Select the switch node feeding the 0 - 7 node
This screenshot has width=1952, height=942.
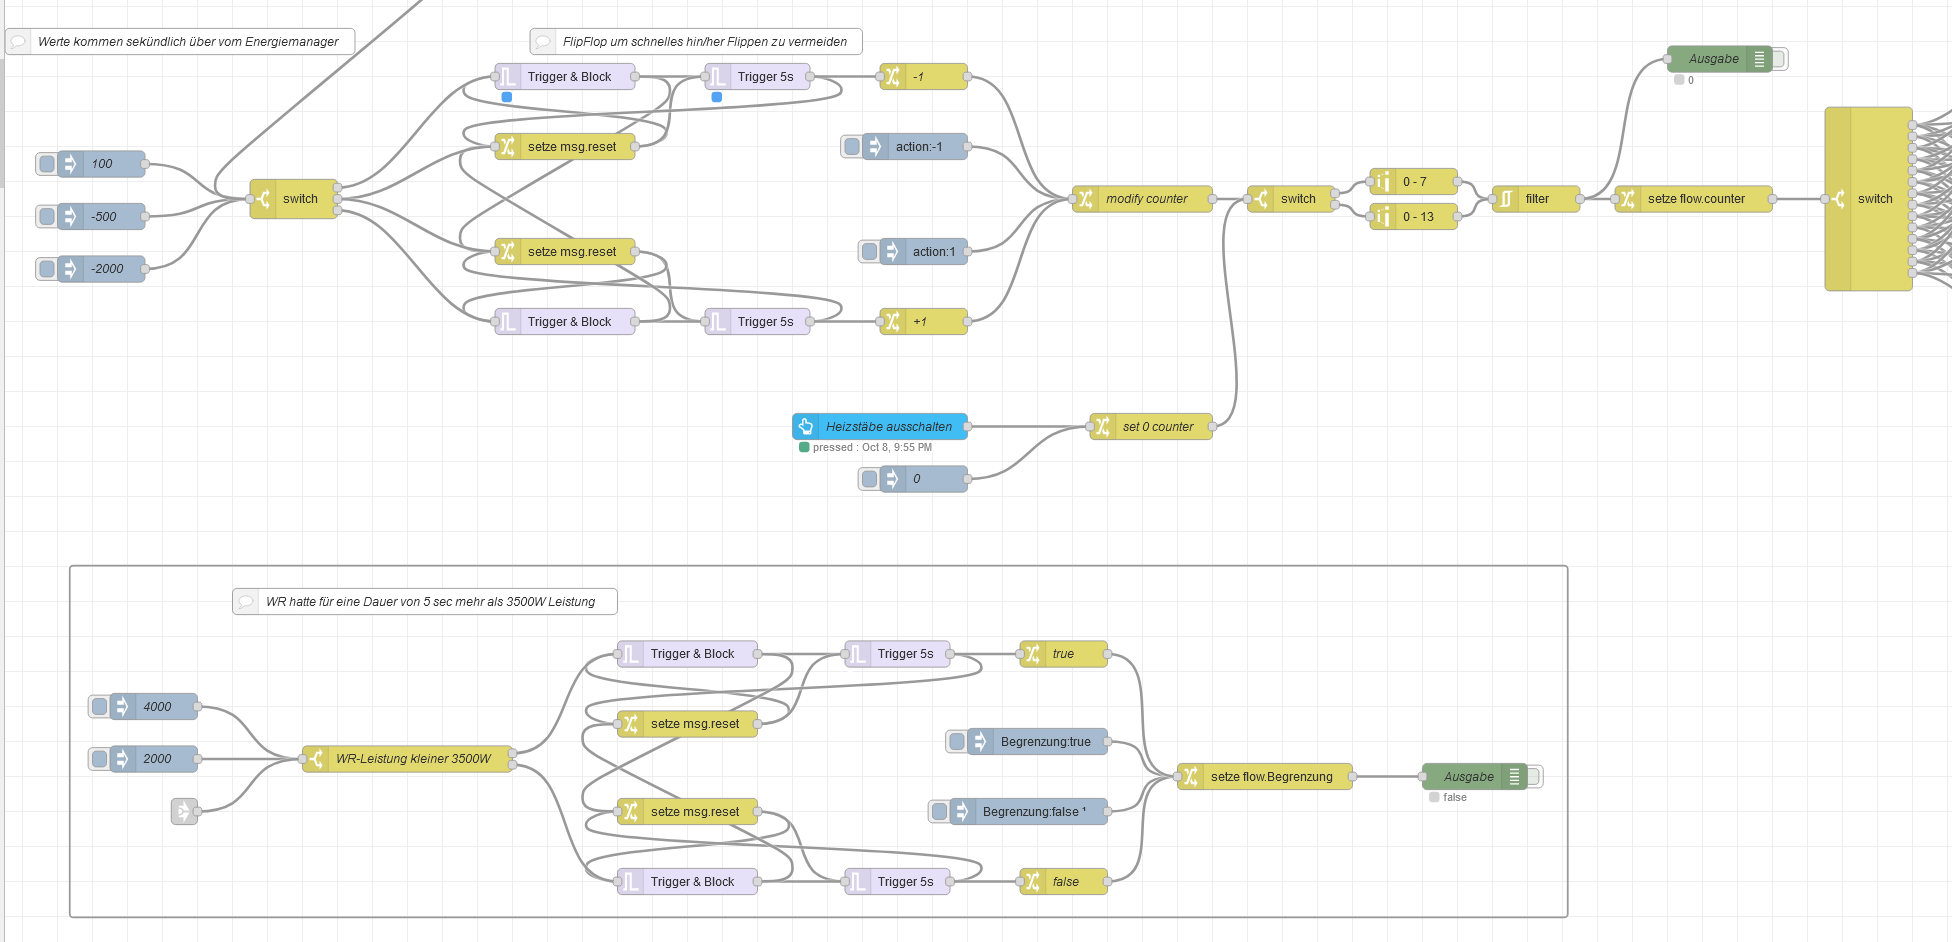coord(1291,199)
